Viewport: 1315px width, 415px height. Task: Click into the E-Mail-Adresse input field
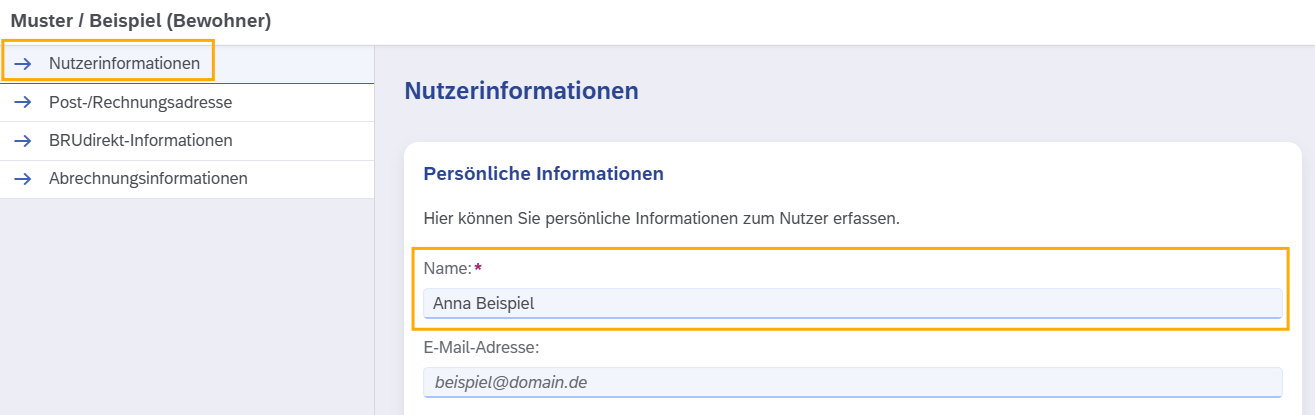point(853,382)
